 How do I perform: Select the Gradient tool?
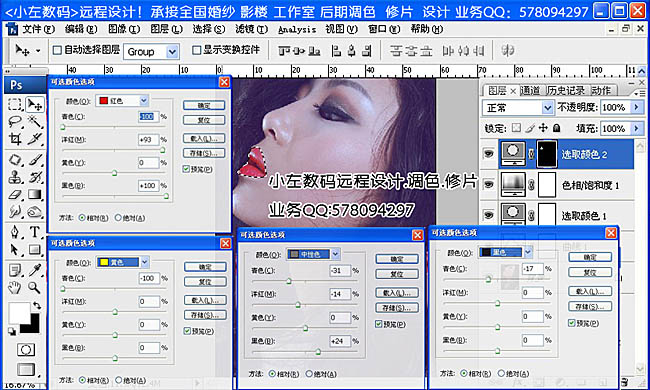(35, 194)
